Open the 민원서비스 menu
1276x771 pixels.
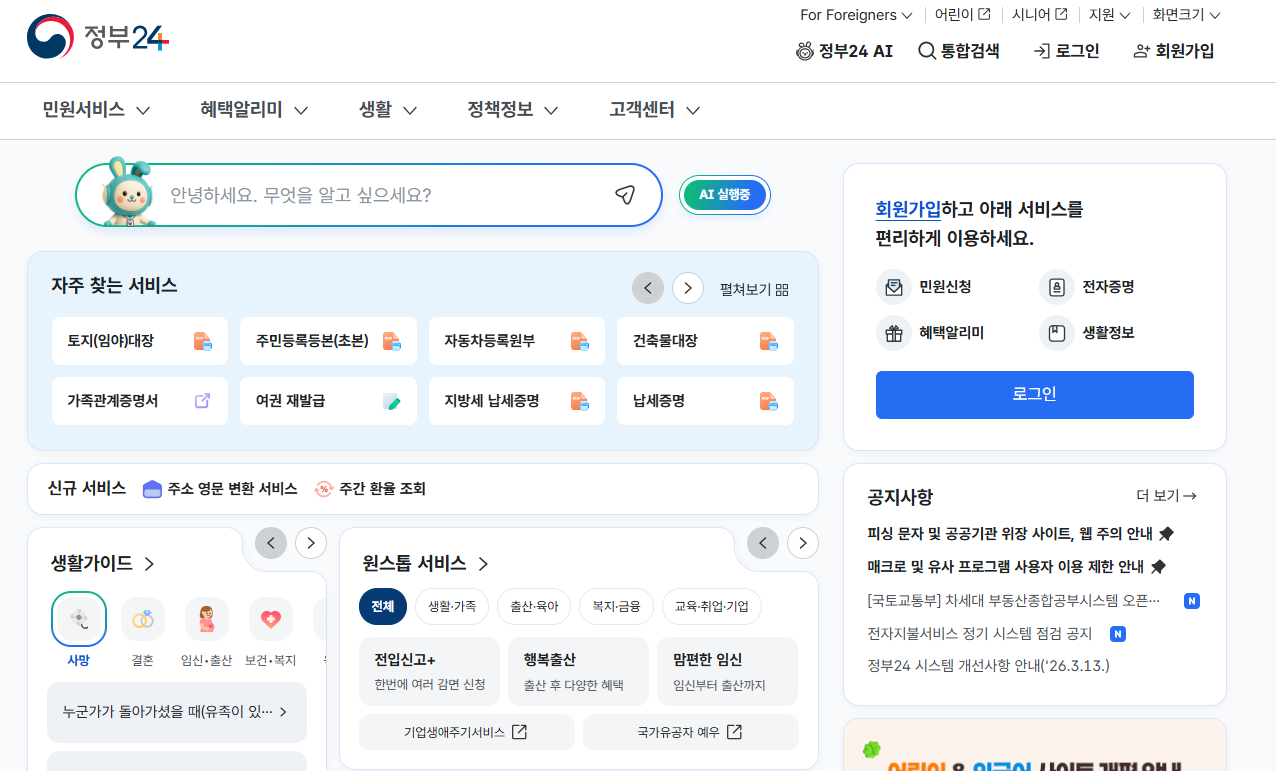[85, 110]
